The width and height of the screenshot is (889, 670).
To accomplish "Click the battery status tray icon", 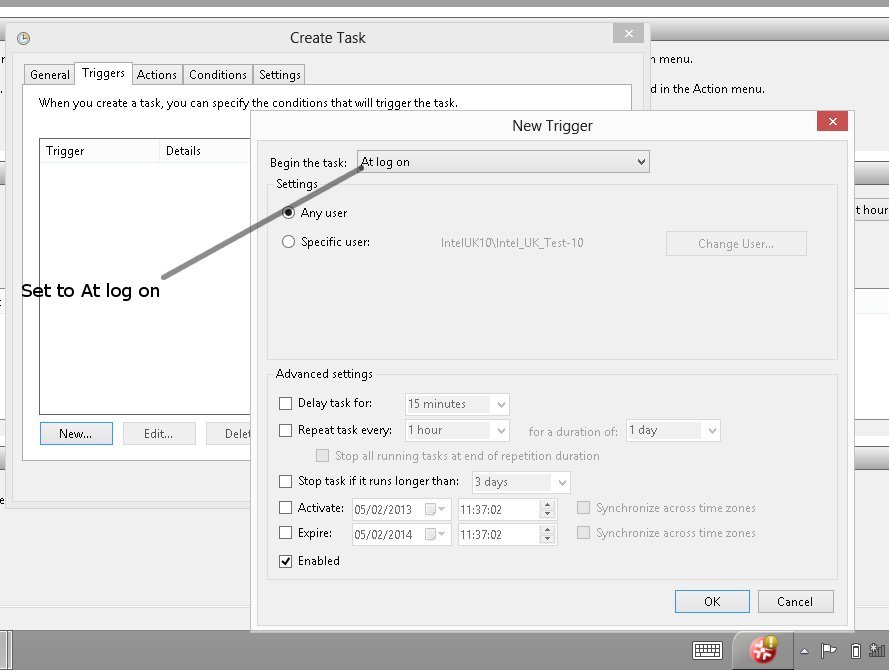I will pyautogui.click(x=856, y=651).
